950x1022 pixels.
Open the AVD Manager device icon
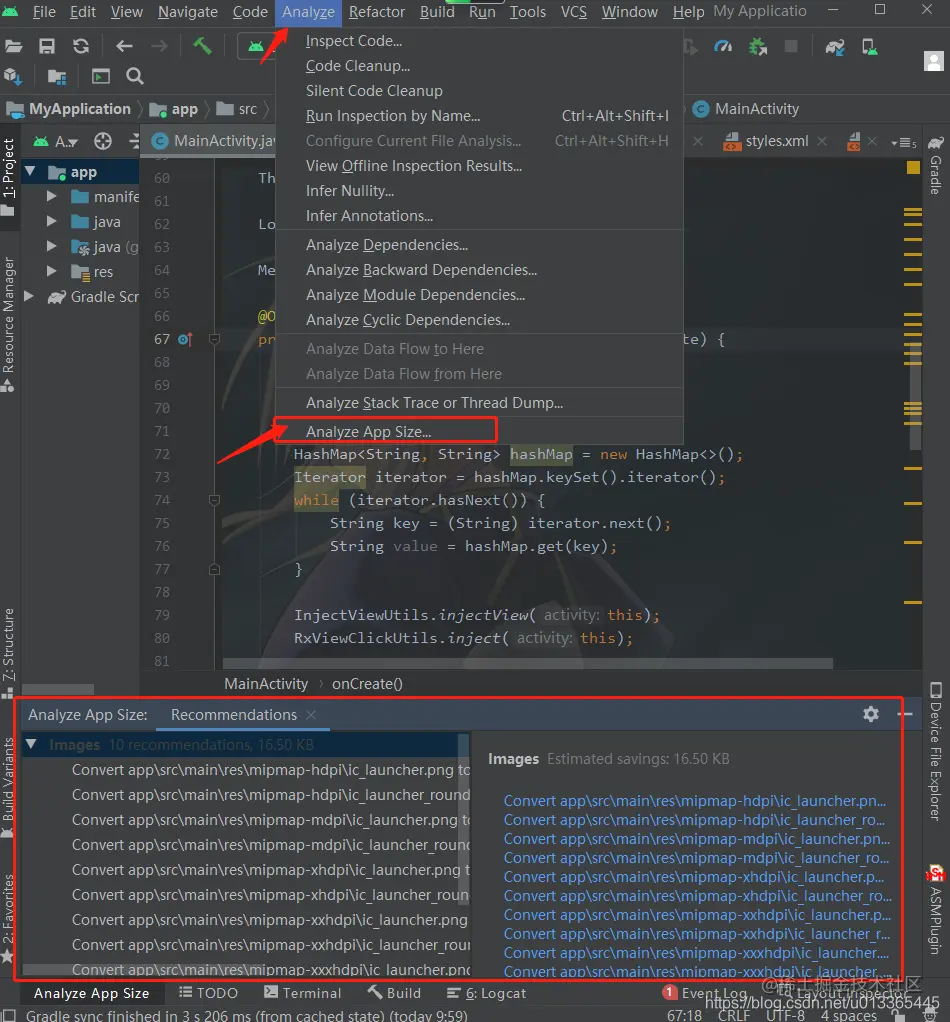pos(870,46)
